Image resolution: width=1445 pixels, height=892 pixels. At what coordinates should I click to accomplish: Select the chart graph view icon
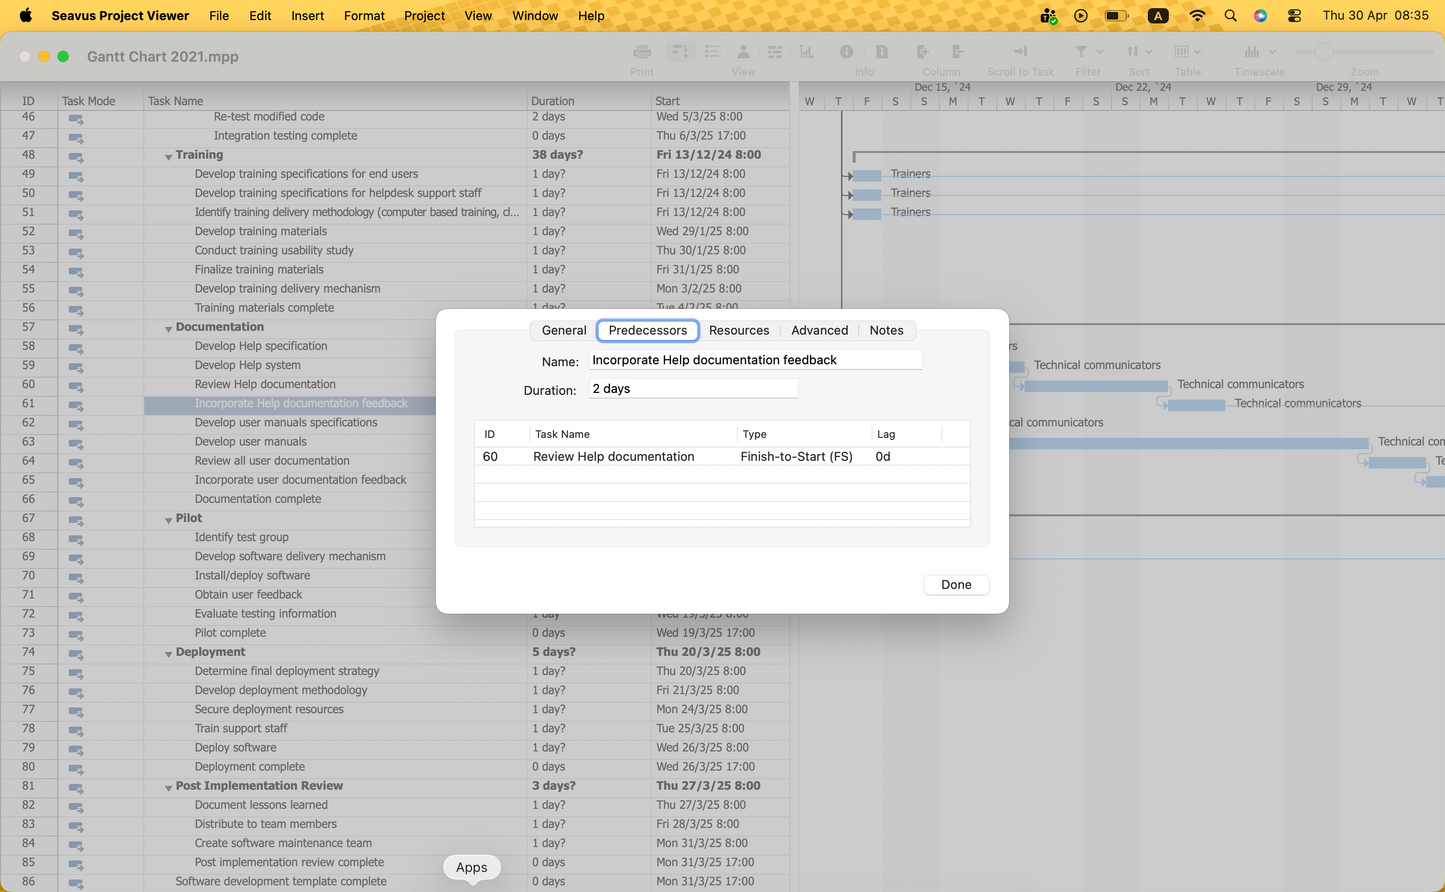tap(805, 52)
